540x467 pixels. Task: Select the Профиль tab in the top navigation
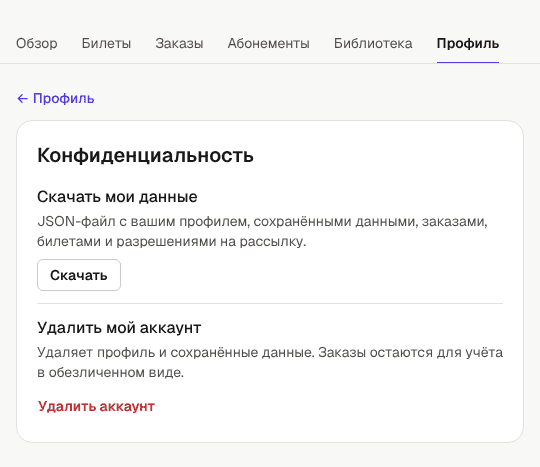(x=468, y=43)
